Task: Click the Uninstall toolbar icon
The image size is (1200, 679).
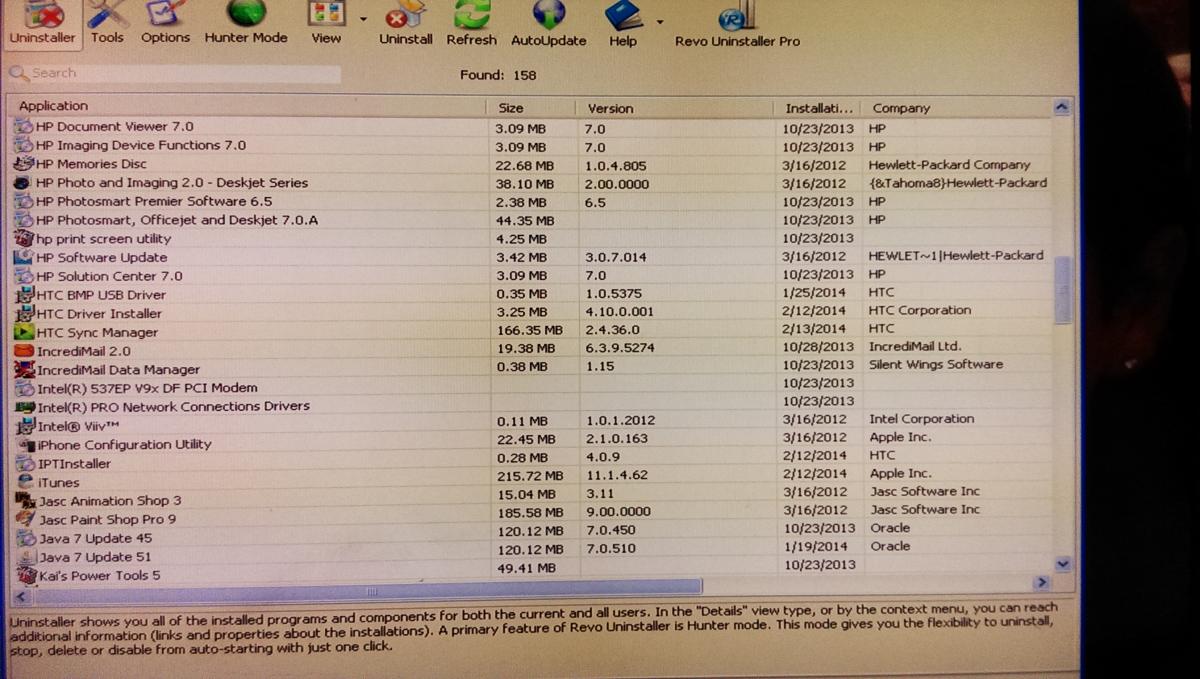Action: (x=405, y=14)
